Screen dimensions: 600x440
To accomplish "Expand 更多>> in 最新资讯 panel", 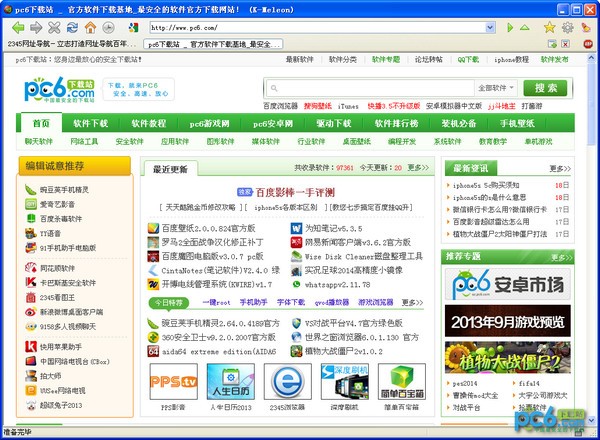I will click(x=559, y=169).
